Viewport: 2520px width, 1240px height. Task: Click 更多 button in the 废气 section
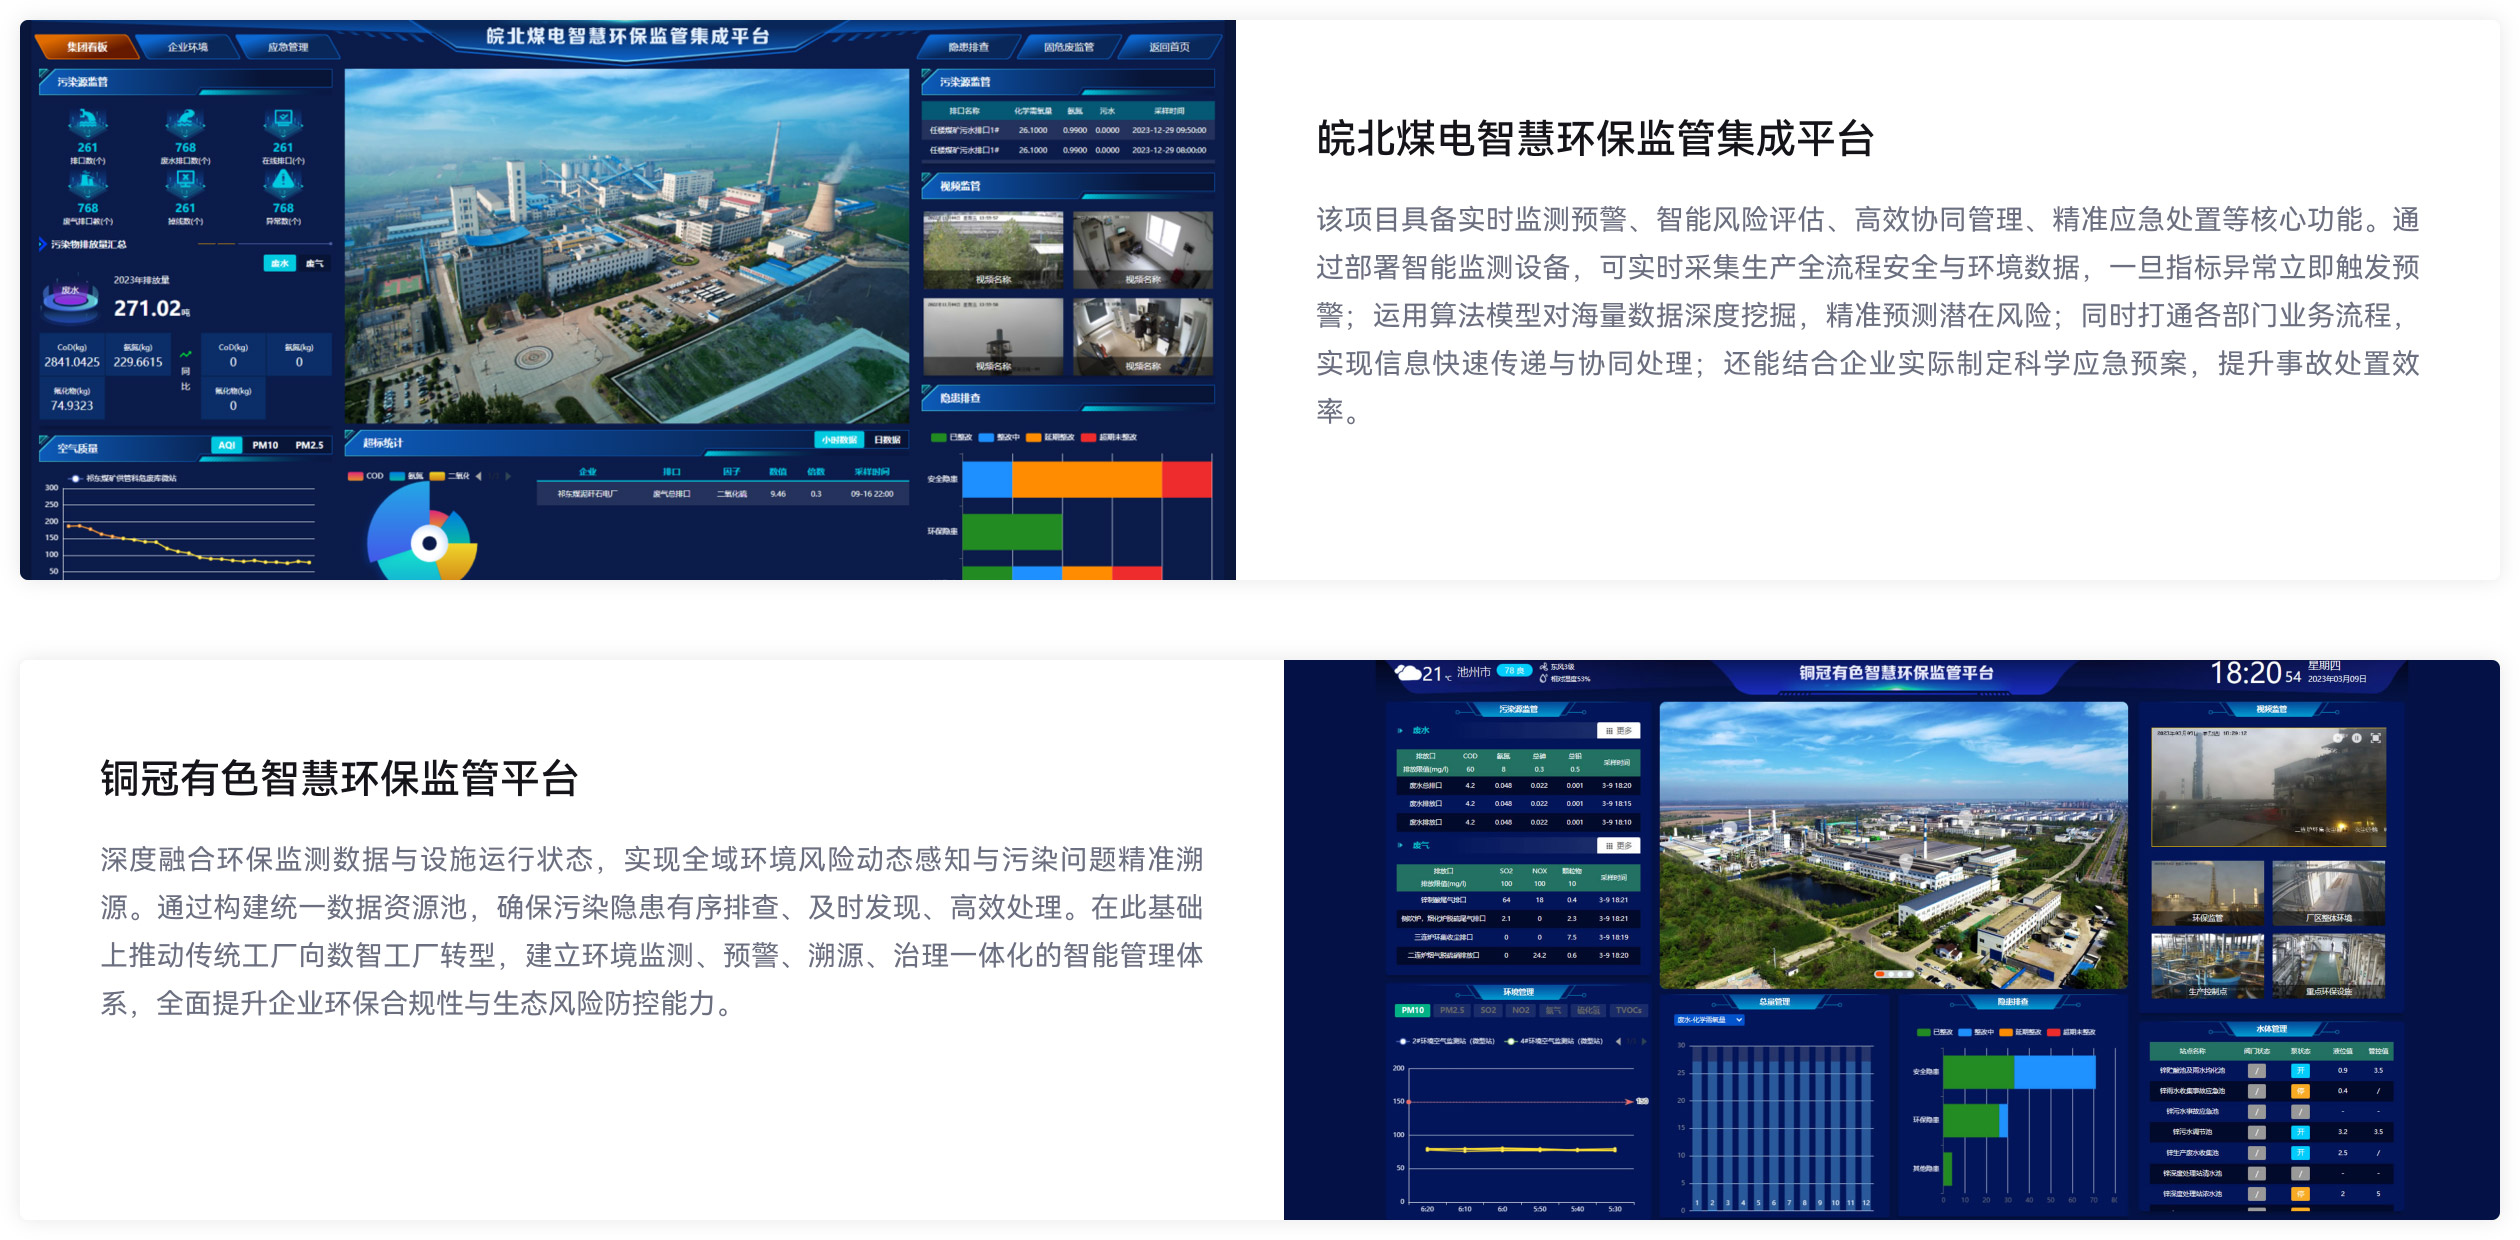(x=1618, y=846)
